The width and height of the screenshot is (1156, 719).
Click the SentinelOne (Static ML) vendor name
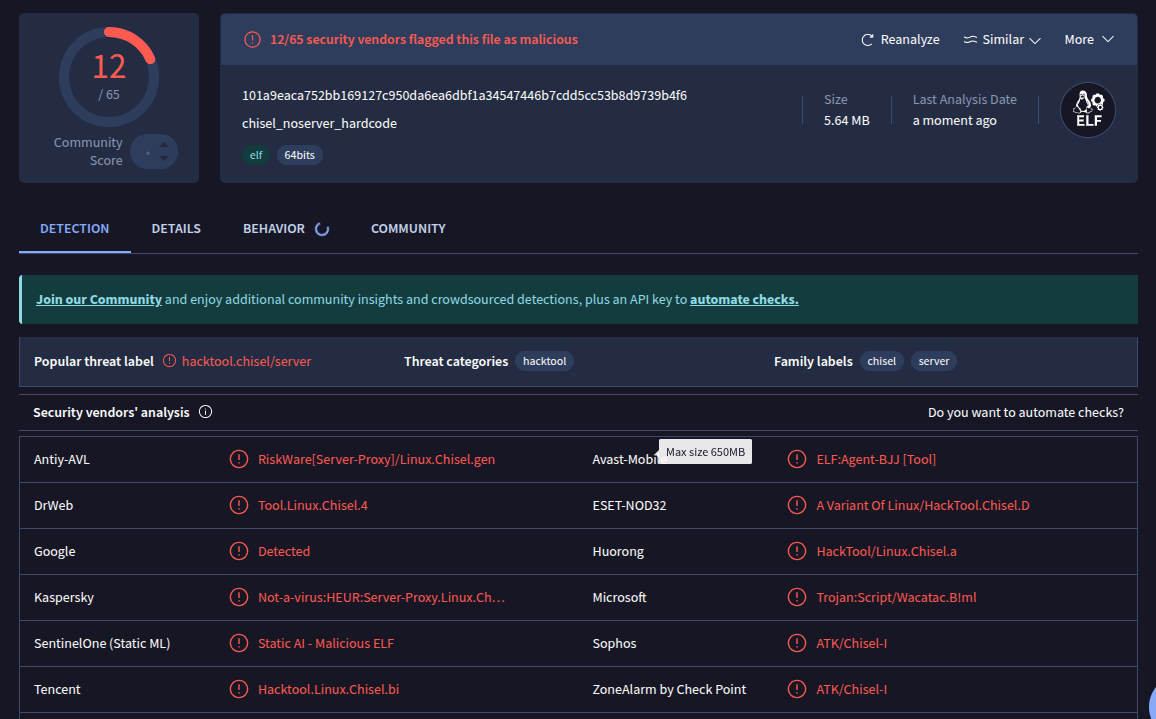[x=102, y=643]
